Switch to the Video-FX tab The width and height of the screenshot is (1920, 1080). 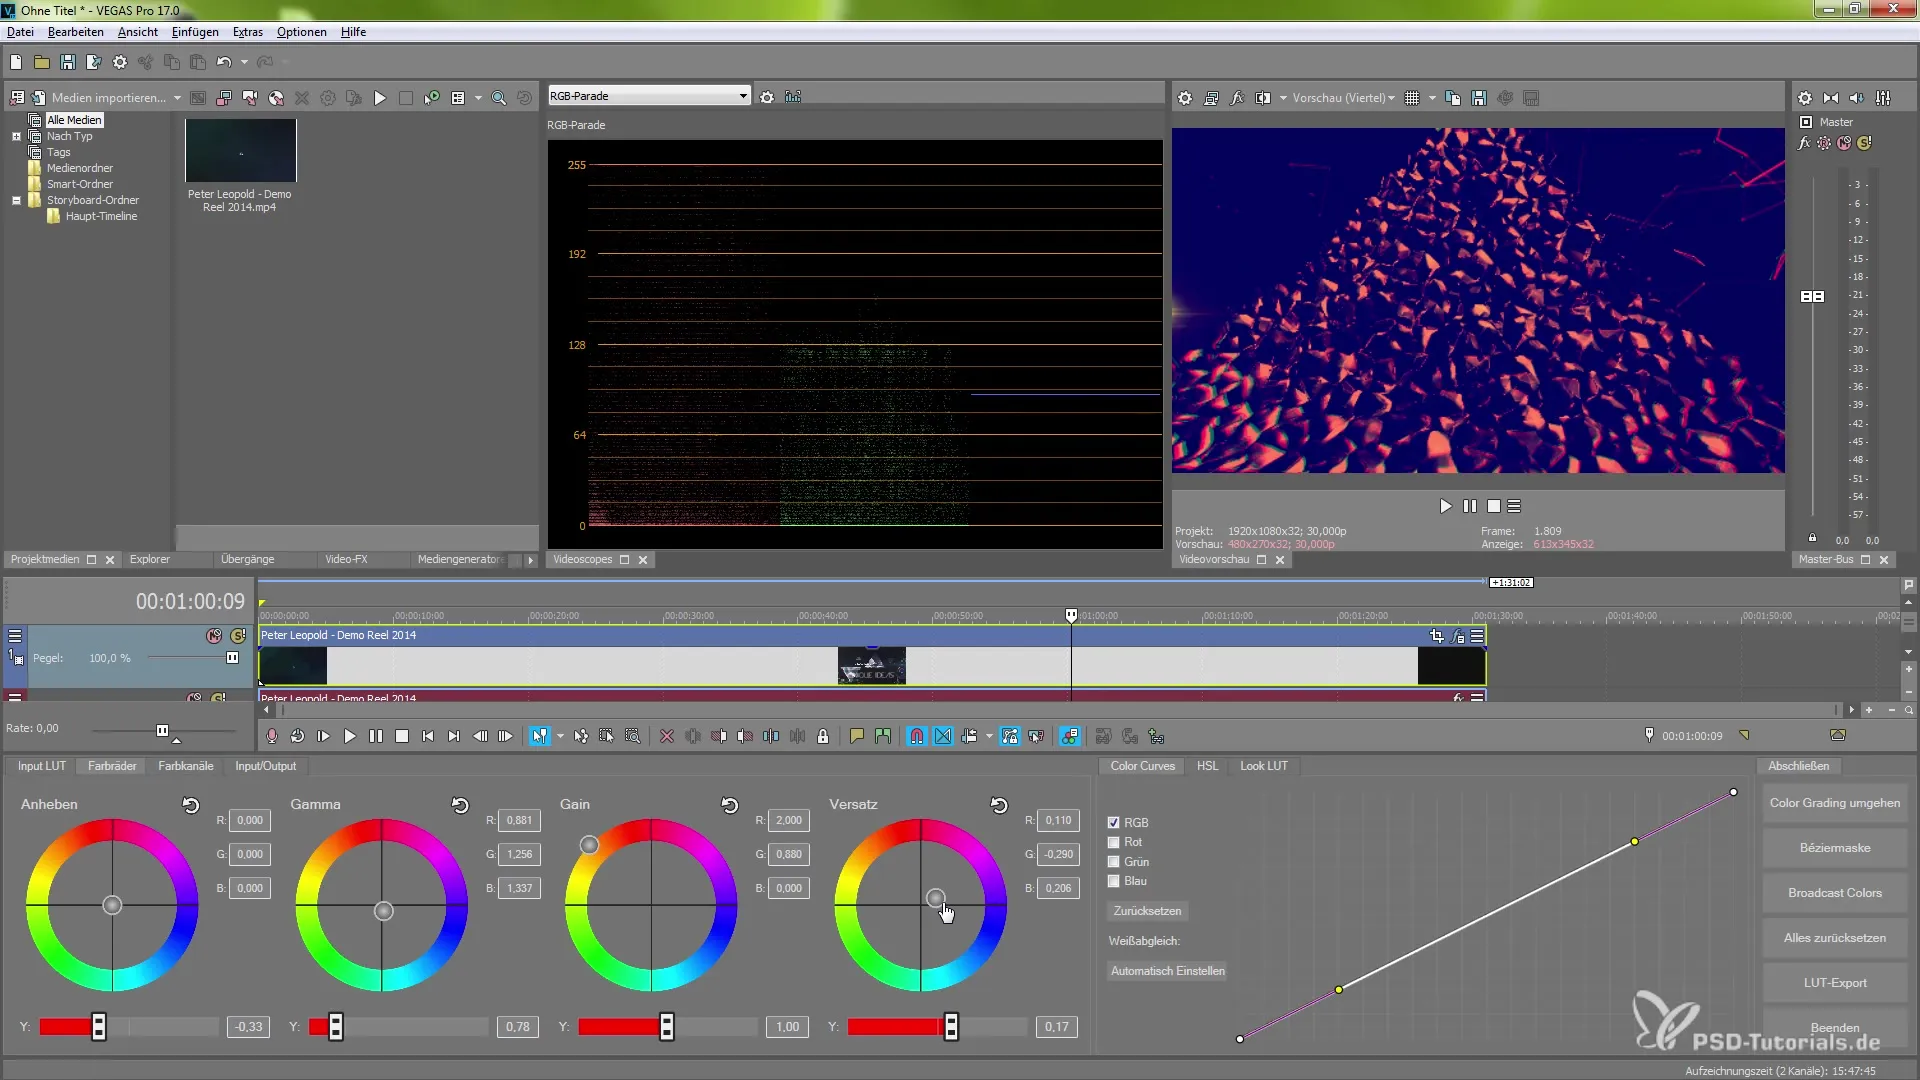346,559
